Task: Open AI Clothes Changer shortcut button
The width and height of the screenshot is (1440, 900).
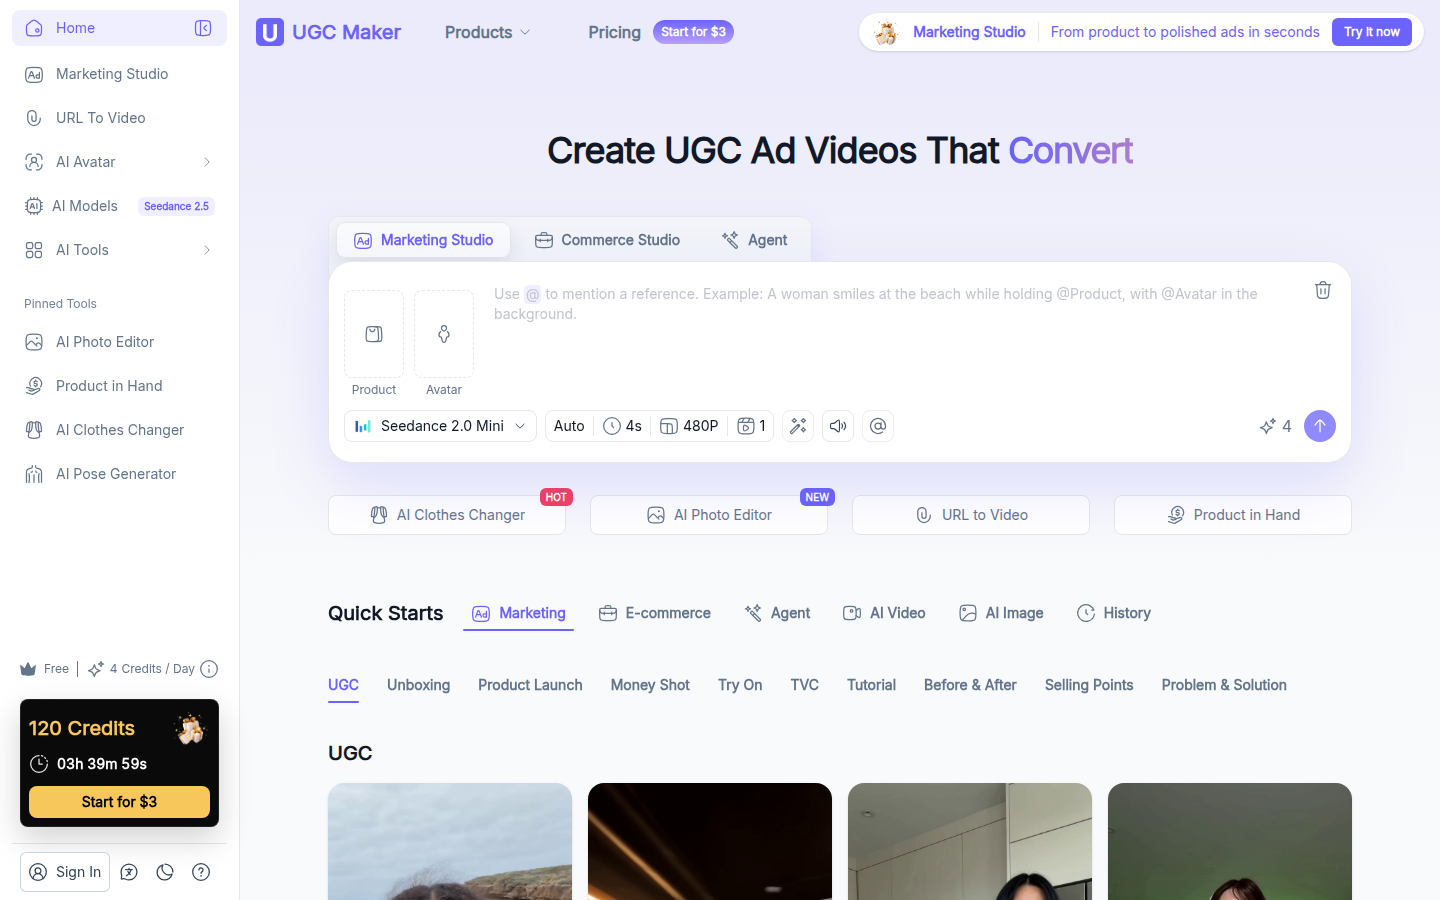Action: (x=447, y=515)
